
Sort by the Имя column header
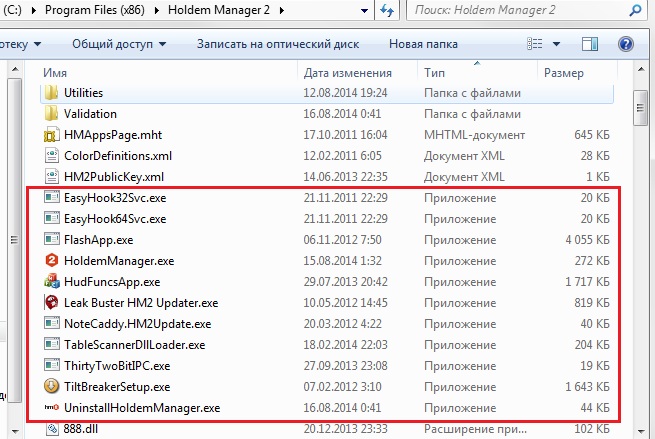pos(55,73)
